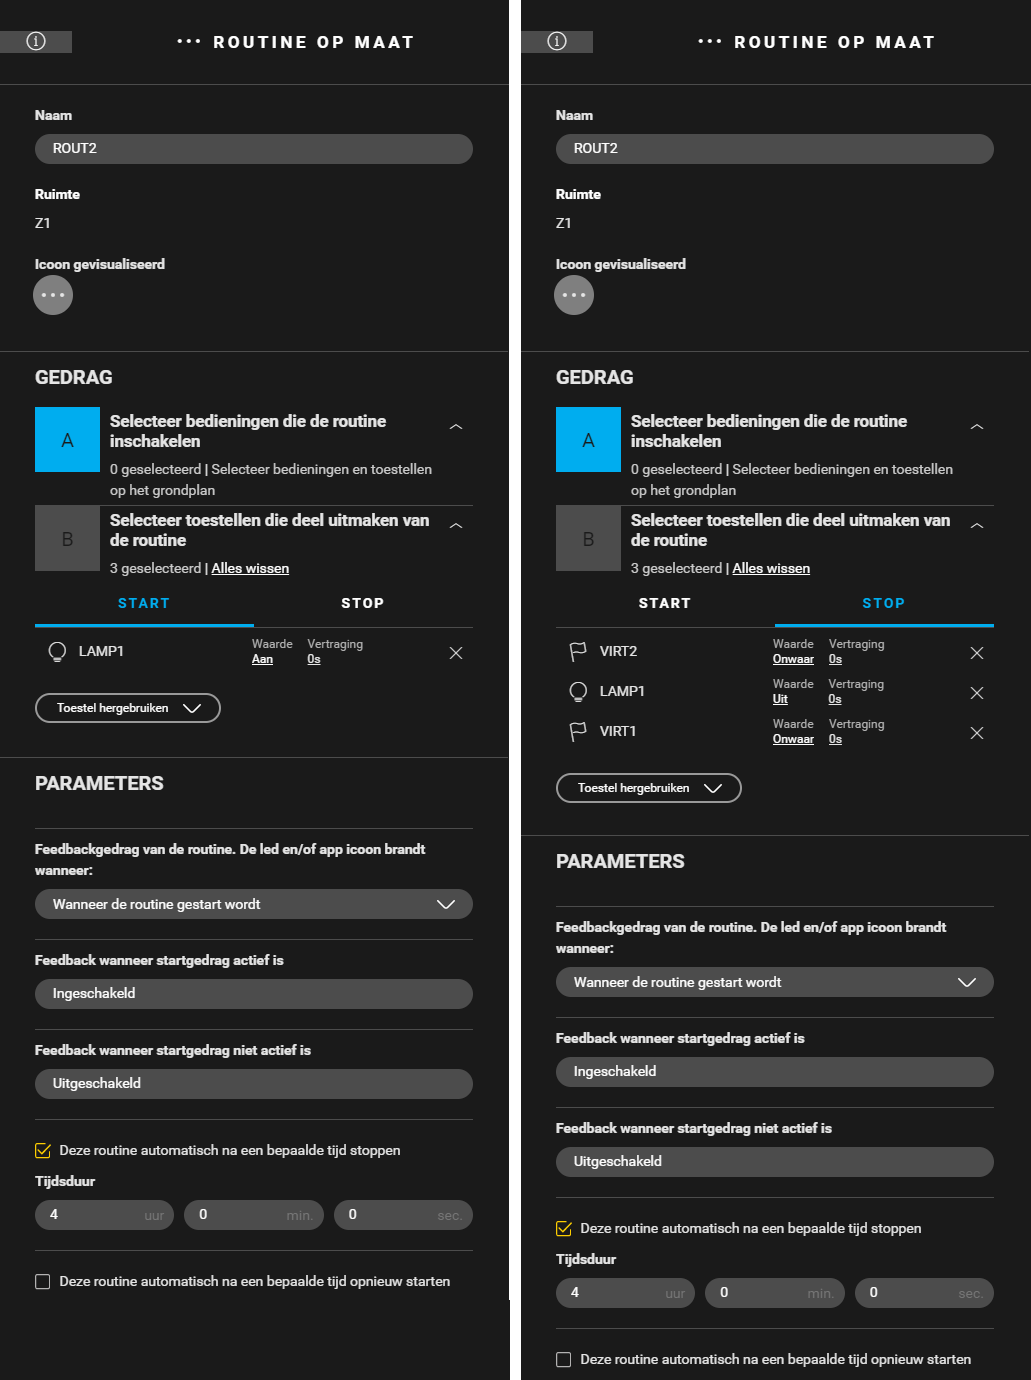Remove VIRT1 from the STOP list
The width and height of the screenshot is (1031, 1380).
(x=977, y=733)
